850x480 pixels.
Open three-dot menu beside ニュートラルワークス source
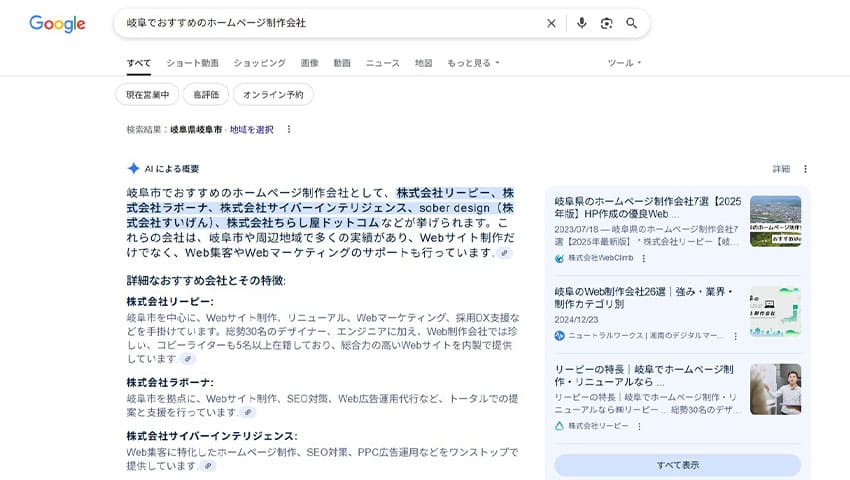click(x=735, y=336)
